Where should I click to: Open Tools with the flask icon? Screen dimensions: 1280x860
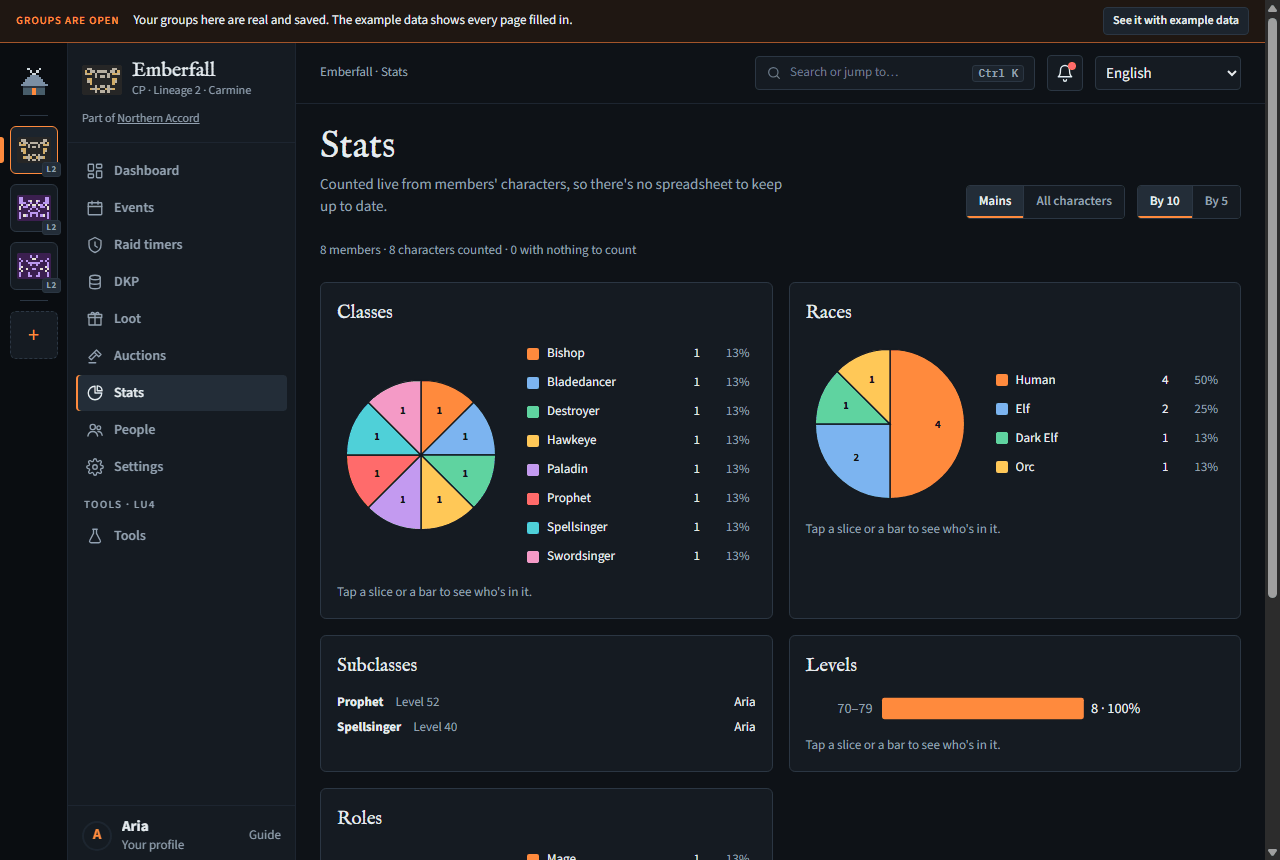[181, 536]
